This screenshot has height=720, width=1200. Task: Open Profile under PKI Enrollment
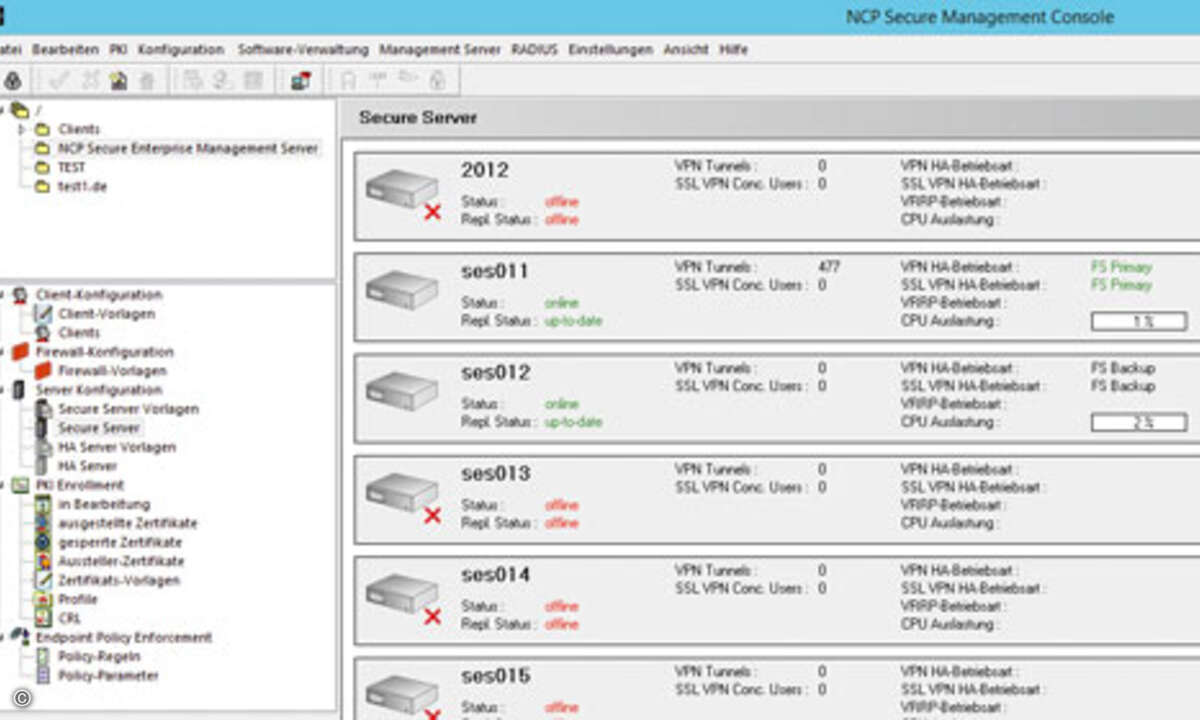(x=78, y=599)
